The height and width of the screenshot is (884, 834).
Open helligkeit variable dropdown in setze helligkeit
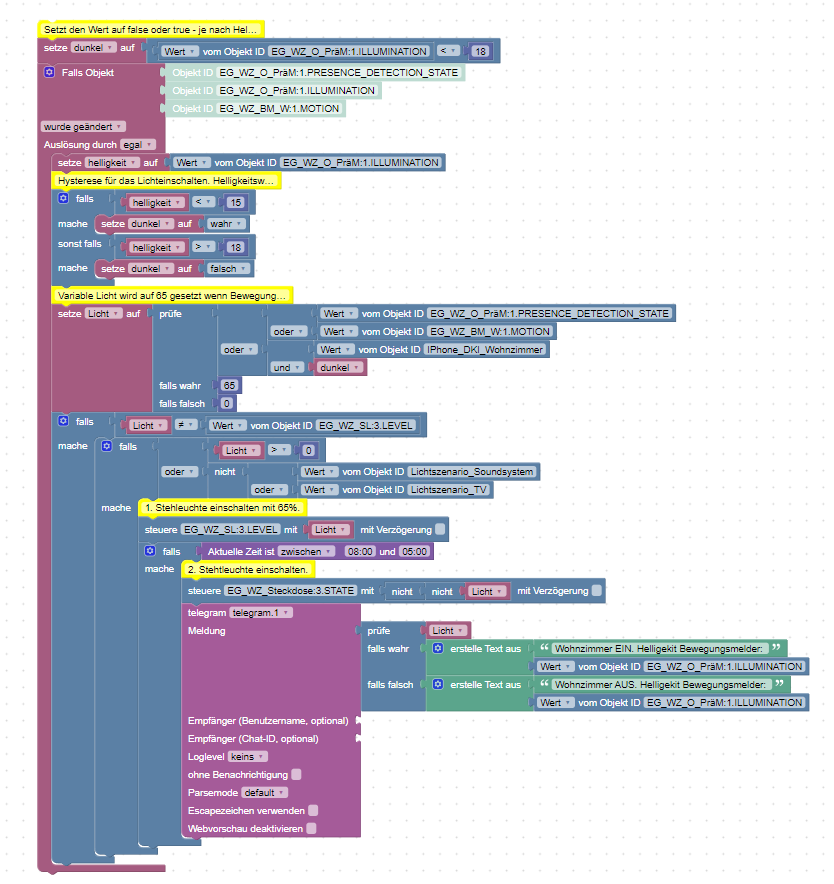(x=112, y=162)
